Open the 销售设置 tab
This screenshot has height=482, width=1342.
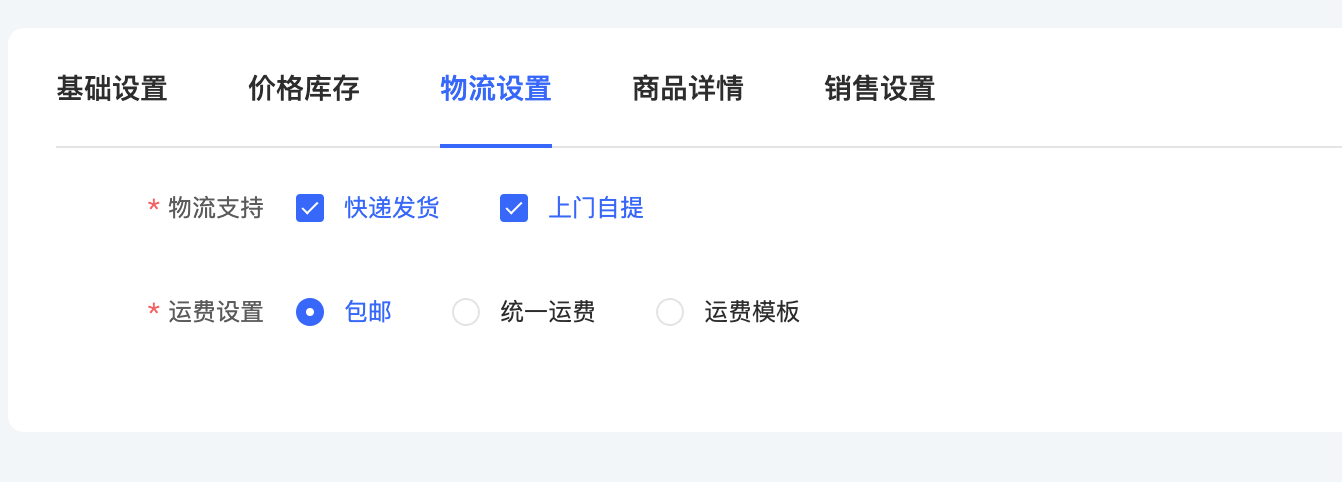click(880, 89)
